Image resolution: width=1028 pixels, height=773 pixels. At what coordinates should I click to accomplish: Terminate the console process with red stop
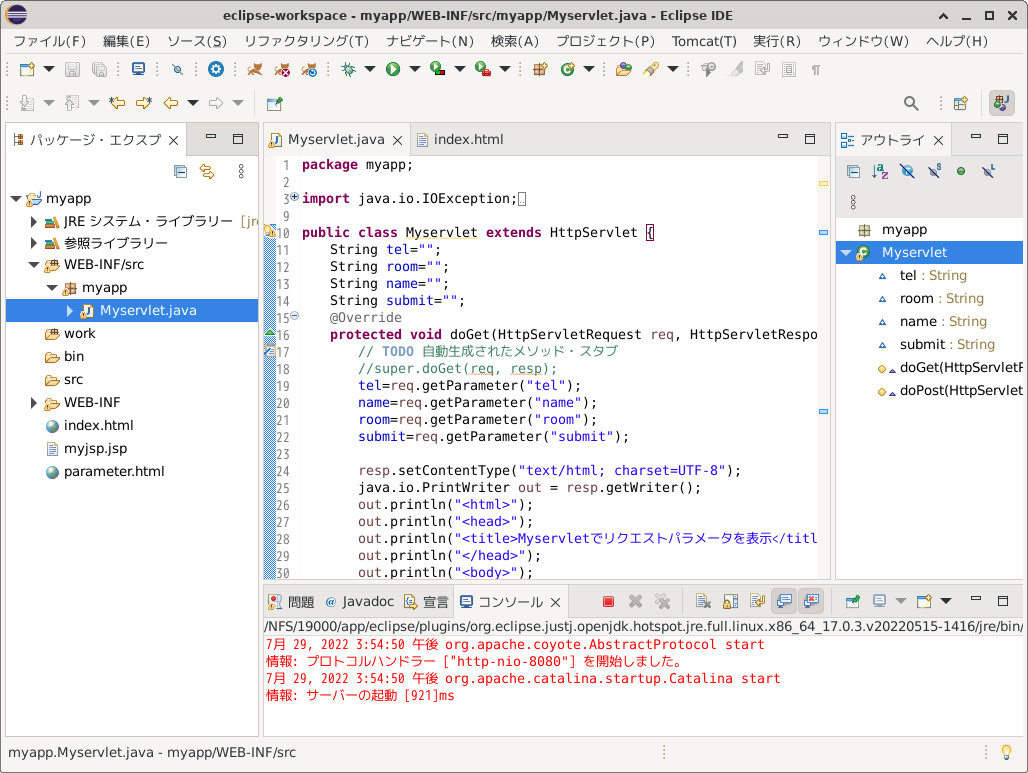(x=608, y=601)
